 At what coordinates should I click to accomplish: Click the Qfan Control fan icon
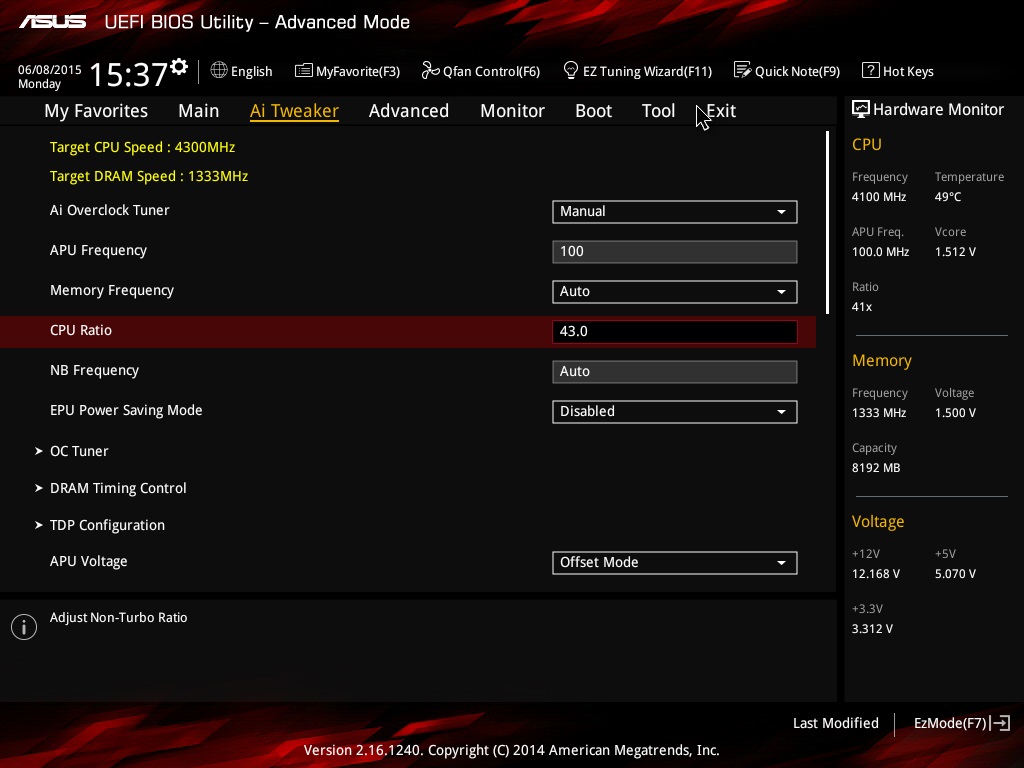pos(430,70)
